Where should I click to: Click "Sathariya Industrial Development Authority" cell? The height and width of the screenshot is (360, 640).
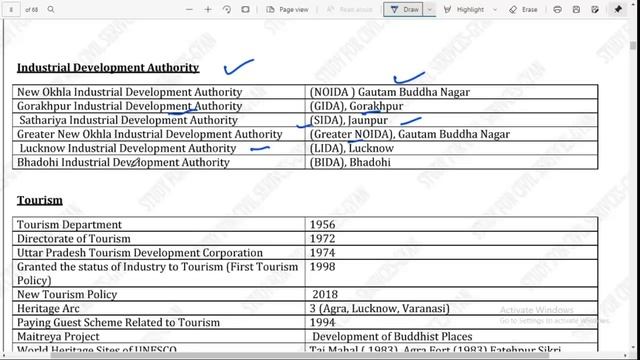pos(158,120)
